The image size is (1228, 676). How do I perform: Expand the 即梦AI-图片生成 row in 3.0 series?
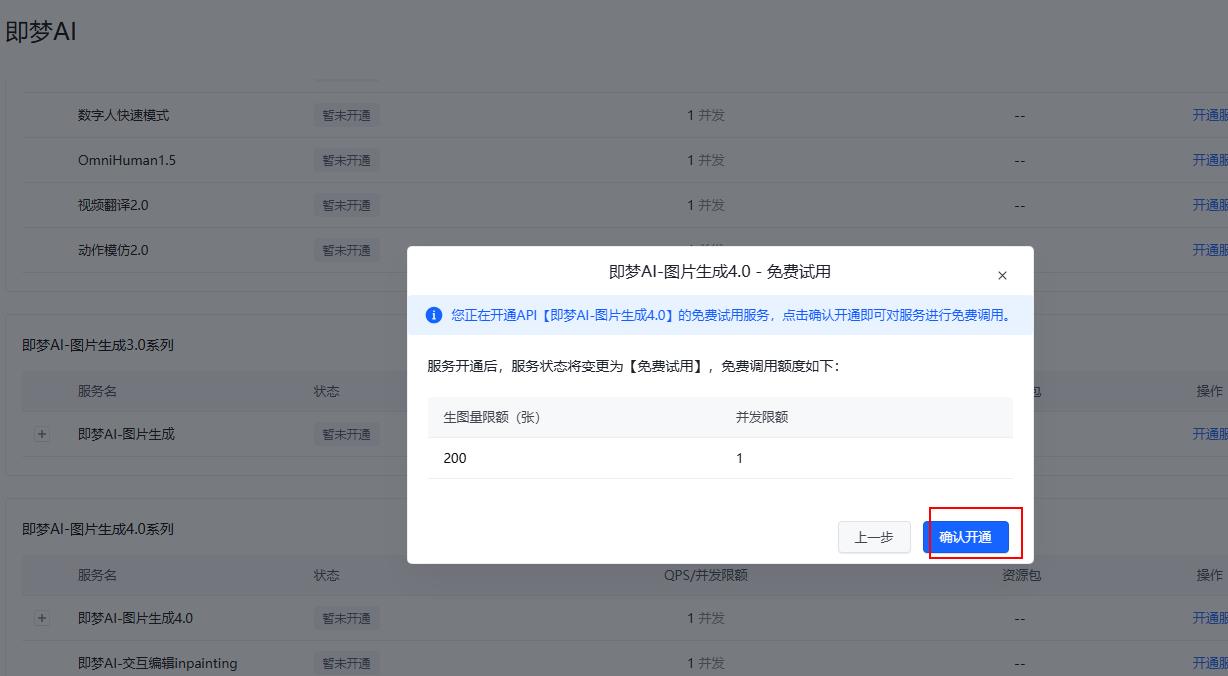[42, 434]
